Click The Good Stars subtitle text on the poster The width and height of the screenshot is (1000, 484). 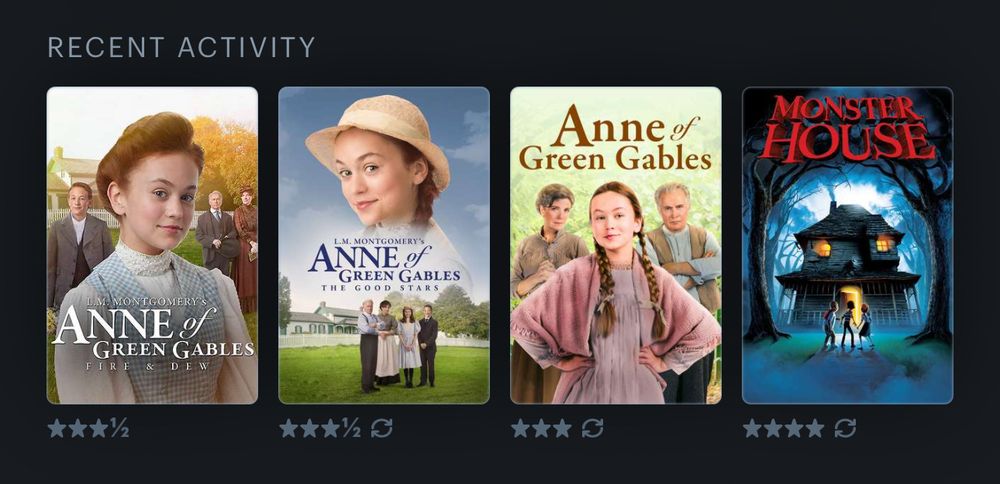[x=384, y=288]
